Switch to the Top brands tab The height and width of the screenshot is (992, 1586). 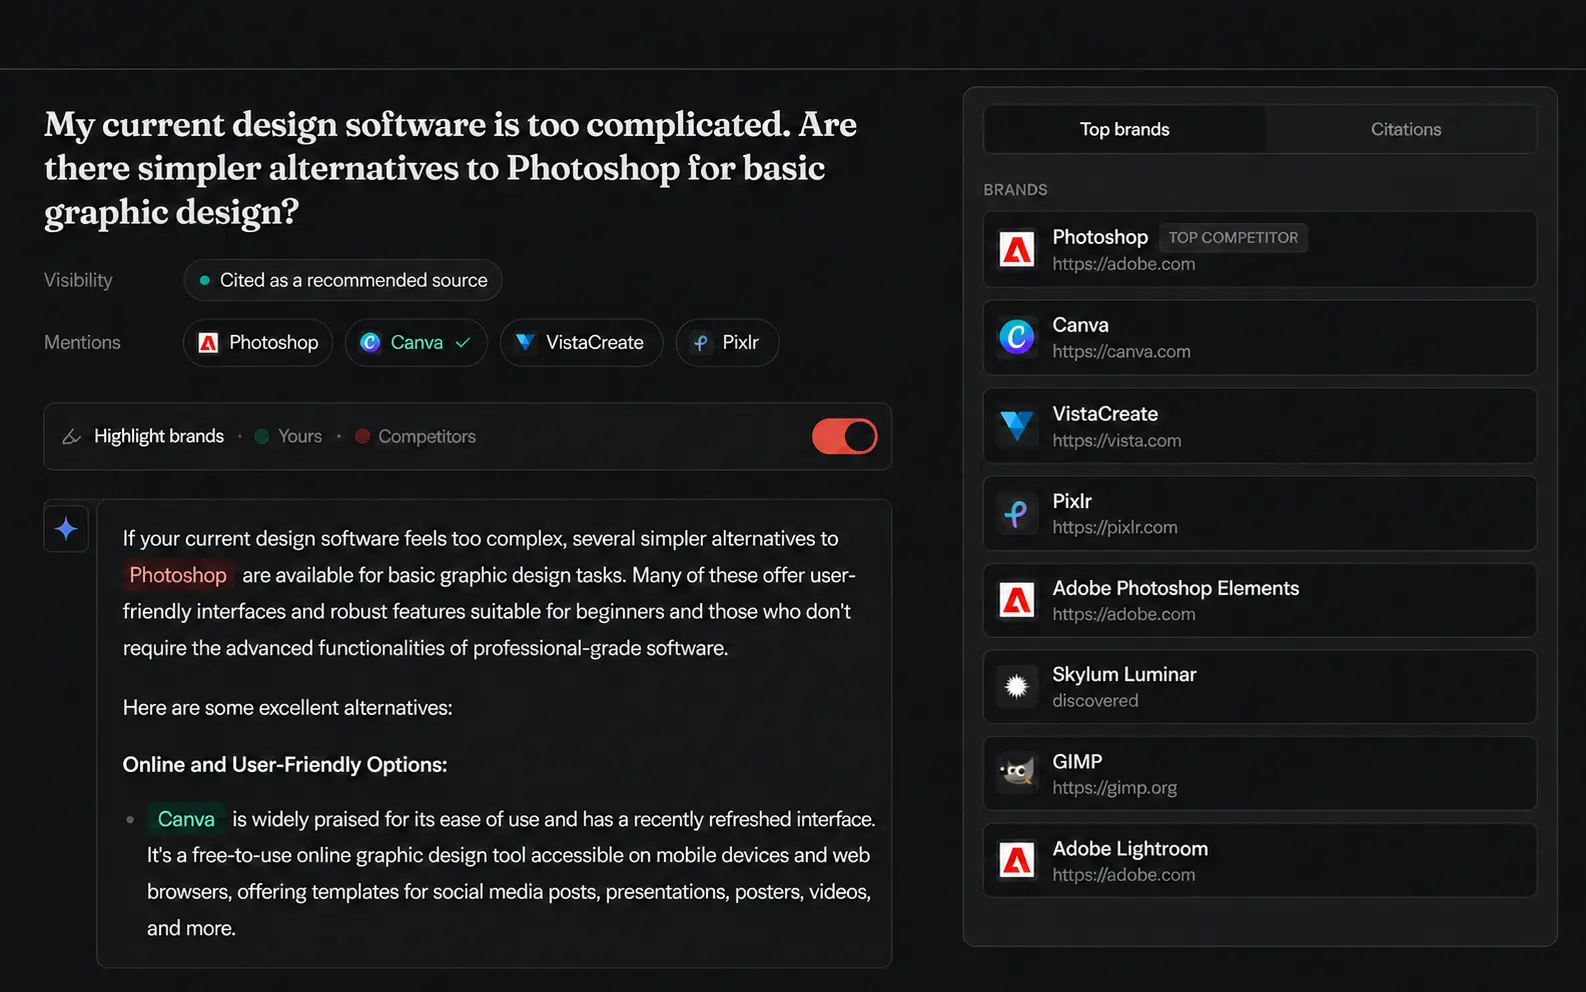pos(1125,129)
